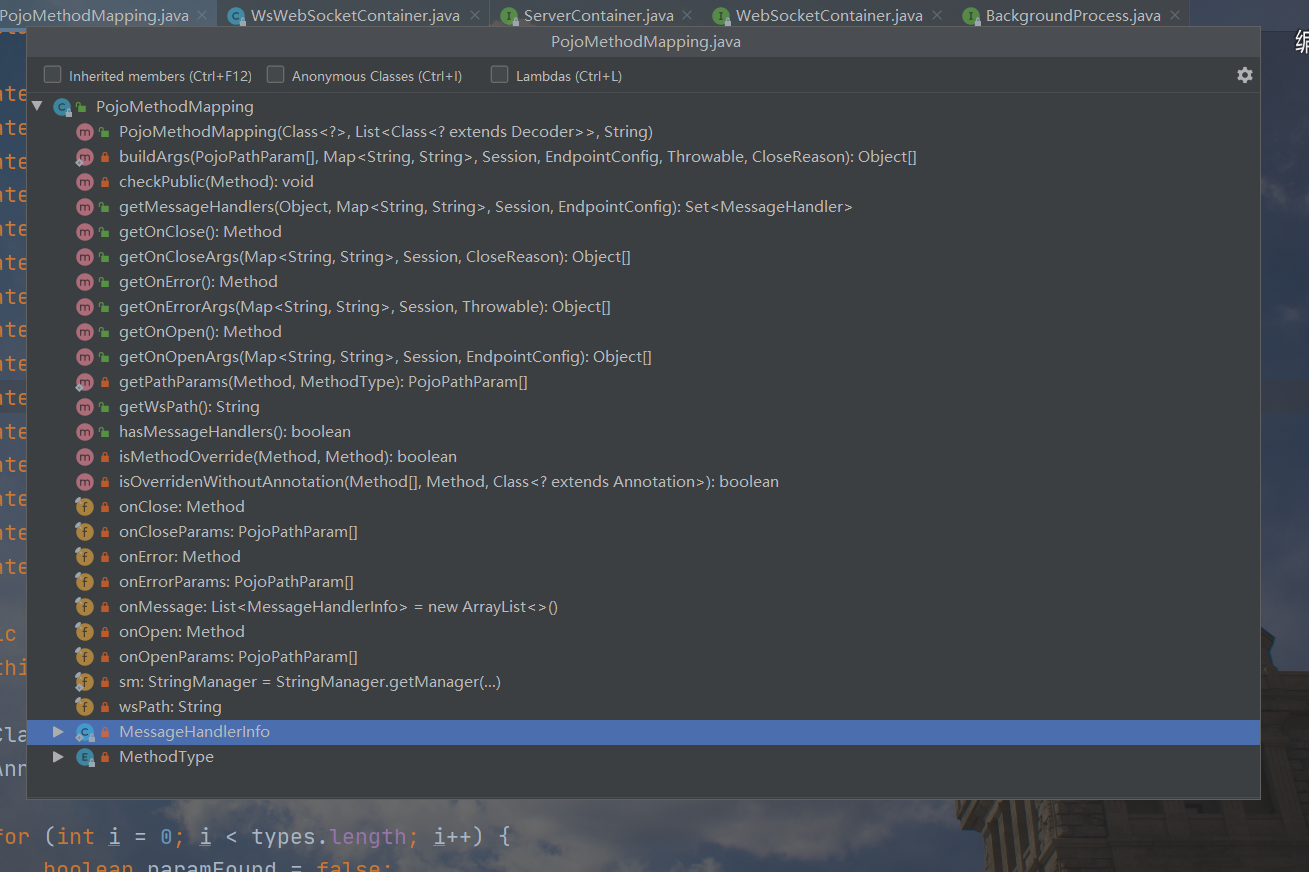Click method icon beside getPathParams
Viewport: 1309px width, 872px height.
(x=85, y=382)
